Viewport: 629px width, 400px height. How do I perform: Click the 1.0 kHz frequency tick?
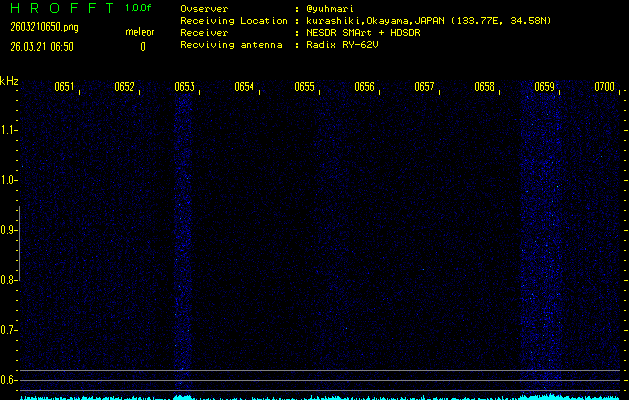[9, 180]
